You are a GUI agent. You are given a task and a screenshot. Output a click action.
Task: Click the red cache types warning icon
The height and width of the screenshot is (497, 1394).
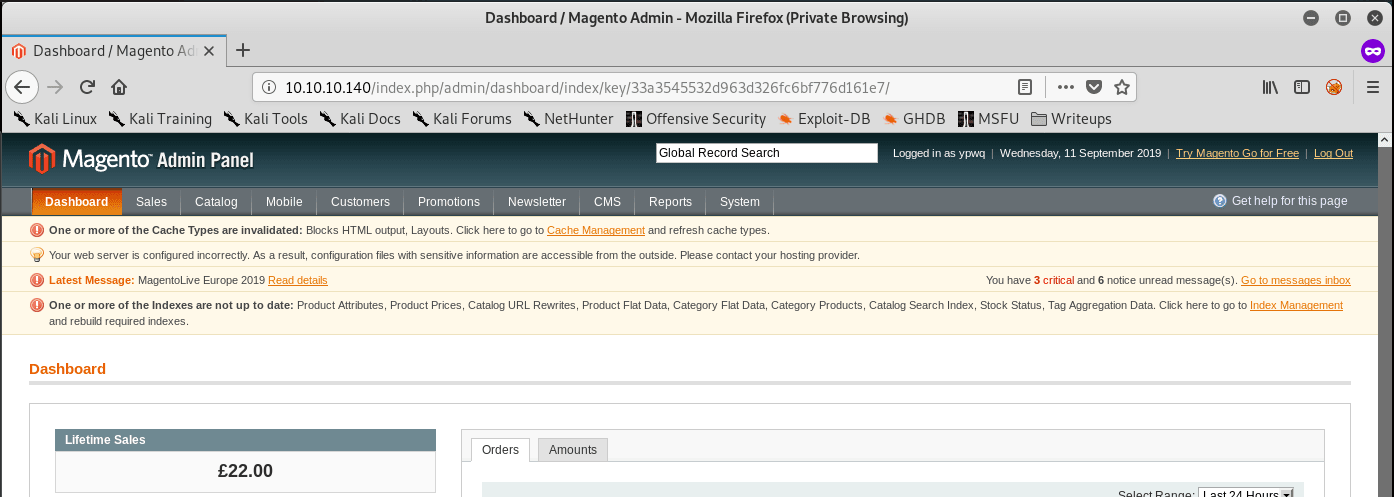37,230
